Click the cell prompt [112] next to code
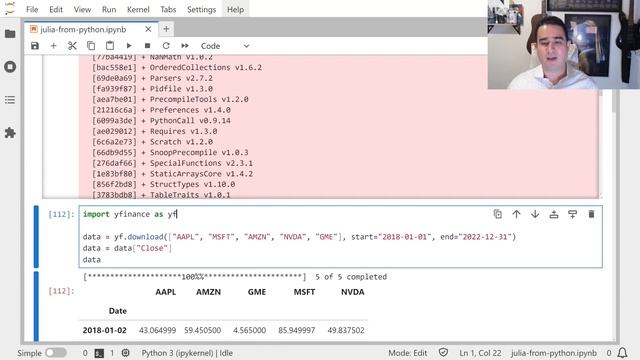Screen dimensions: 640x360 tap(62, 214)
